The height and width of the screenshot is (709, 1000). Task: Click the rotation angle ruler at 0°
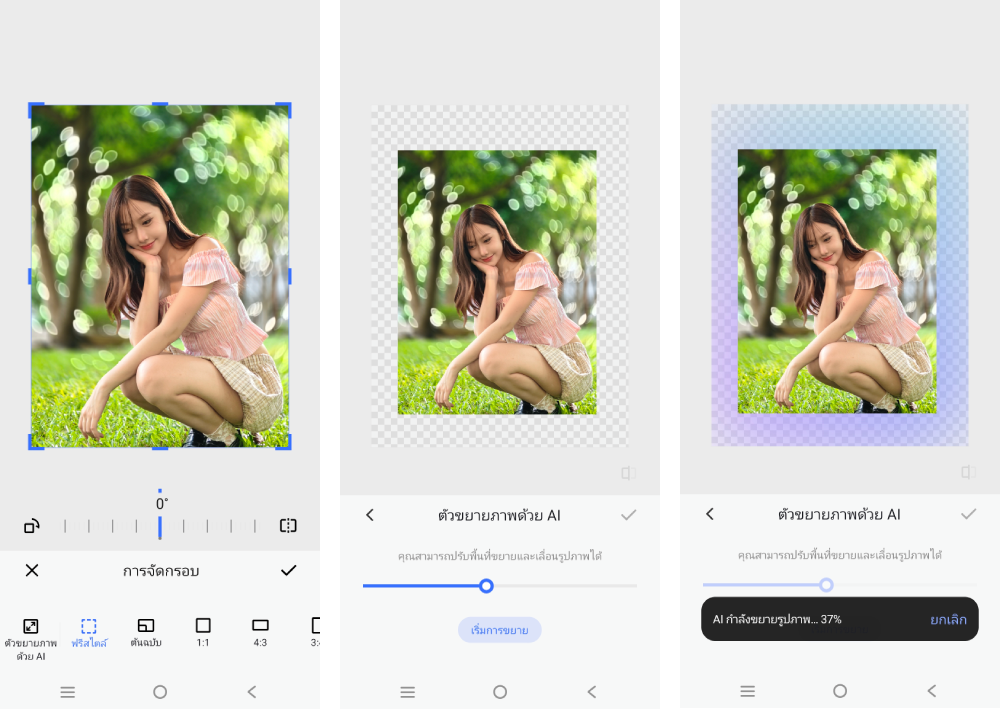pos(160,526)
